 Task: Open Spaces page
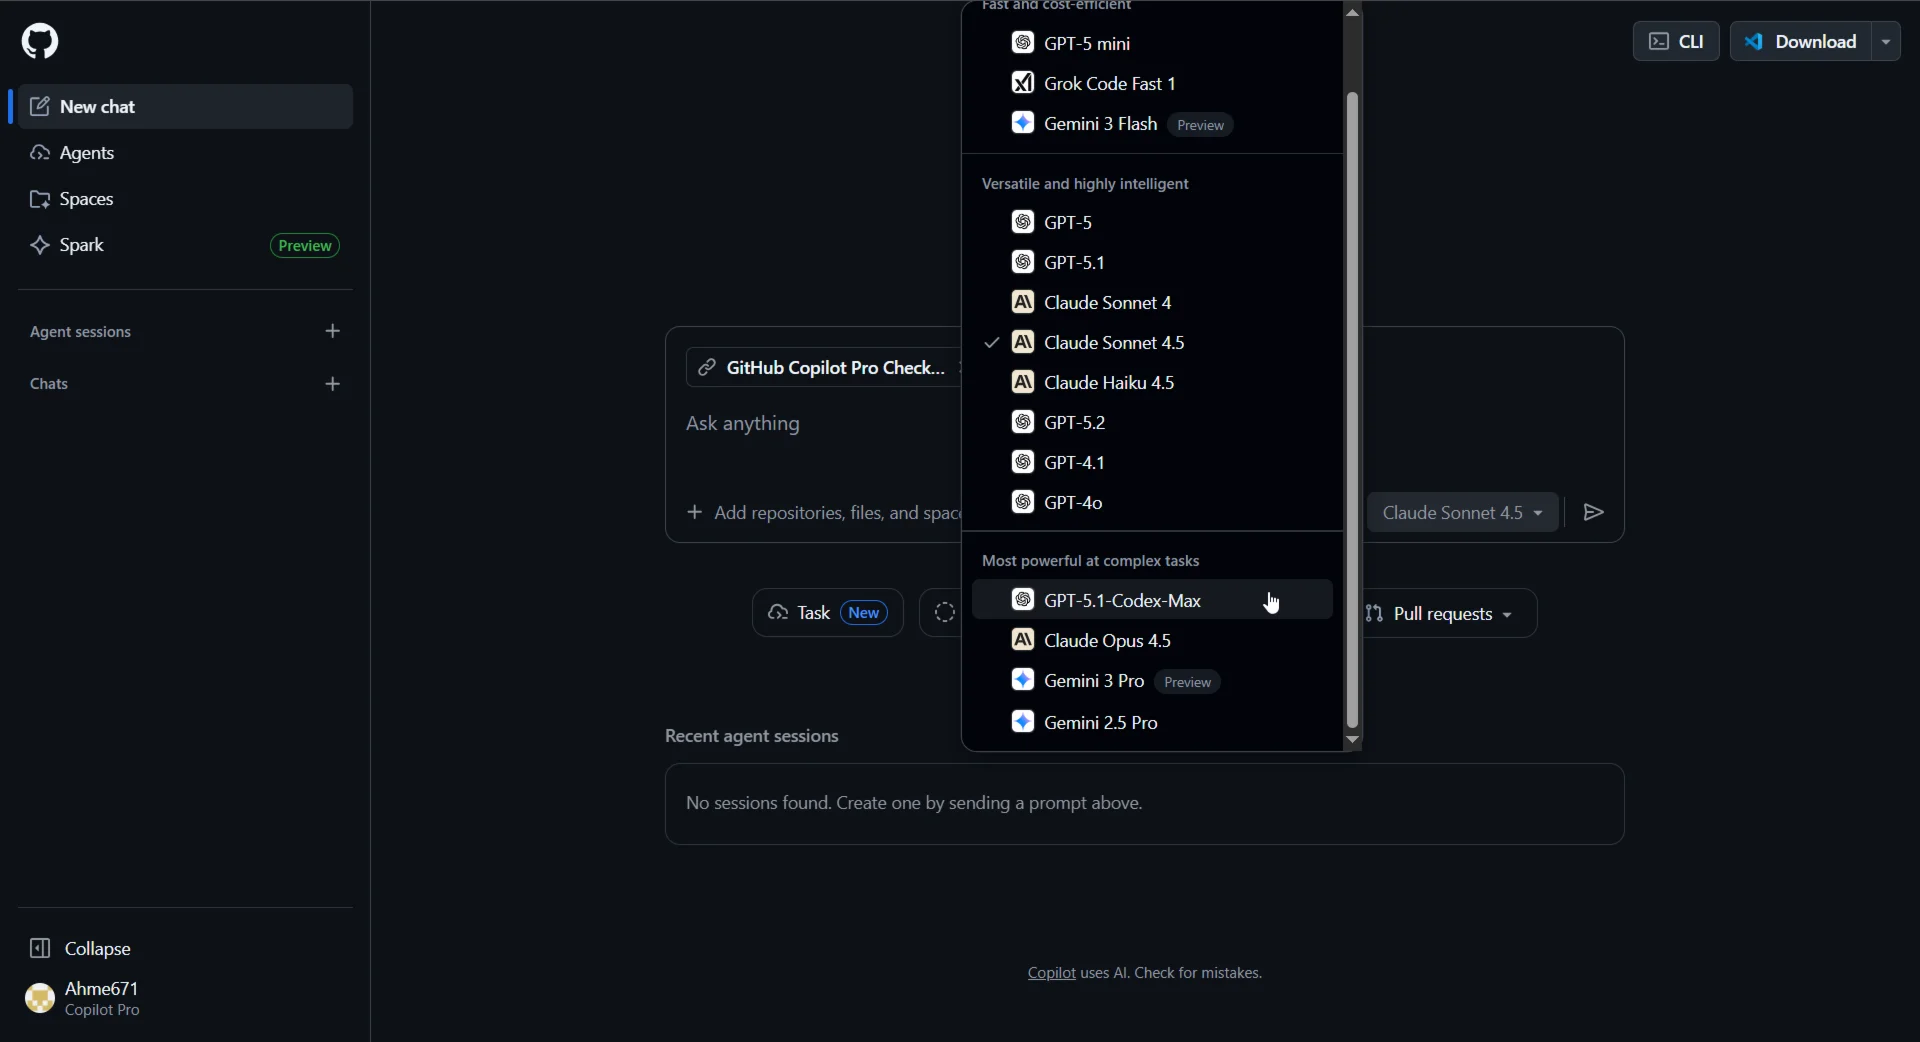pos(185,199)
